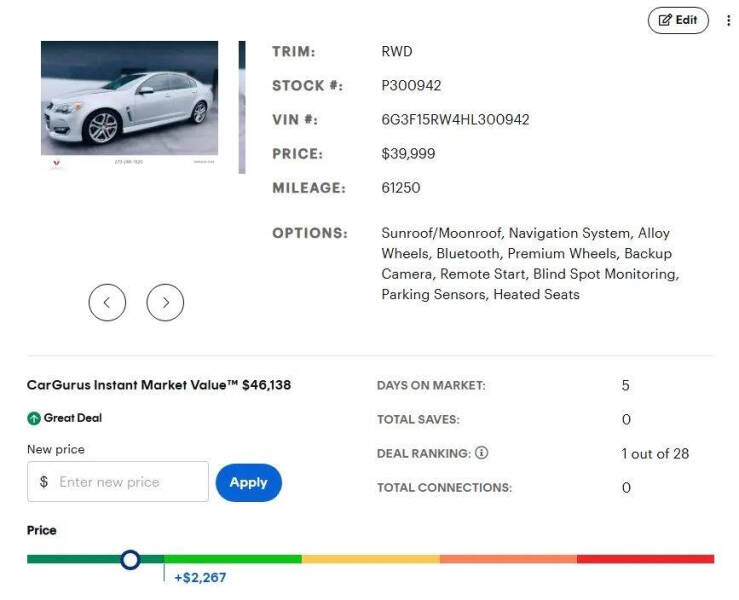Select the mileage value 61250
The height and width of the screenshot is (600, 739).
(x=401, y=188)
